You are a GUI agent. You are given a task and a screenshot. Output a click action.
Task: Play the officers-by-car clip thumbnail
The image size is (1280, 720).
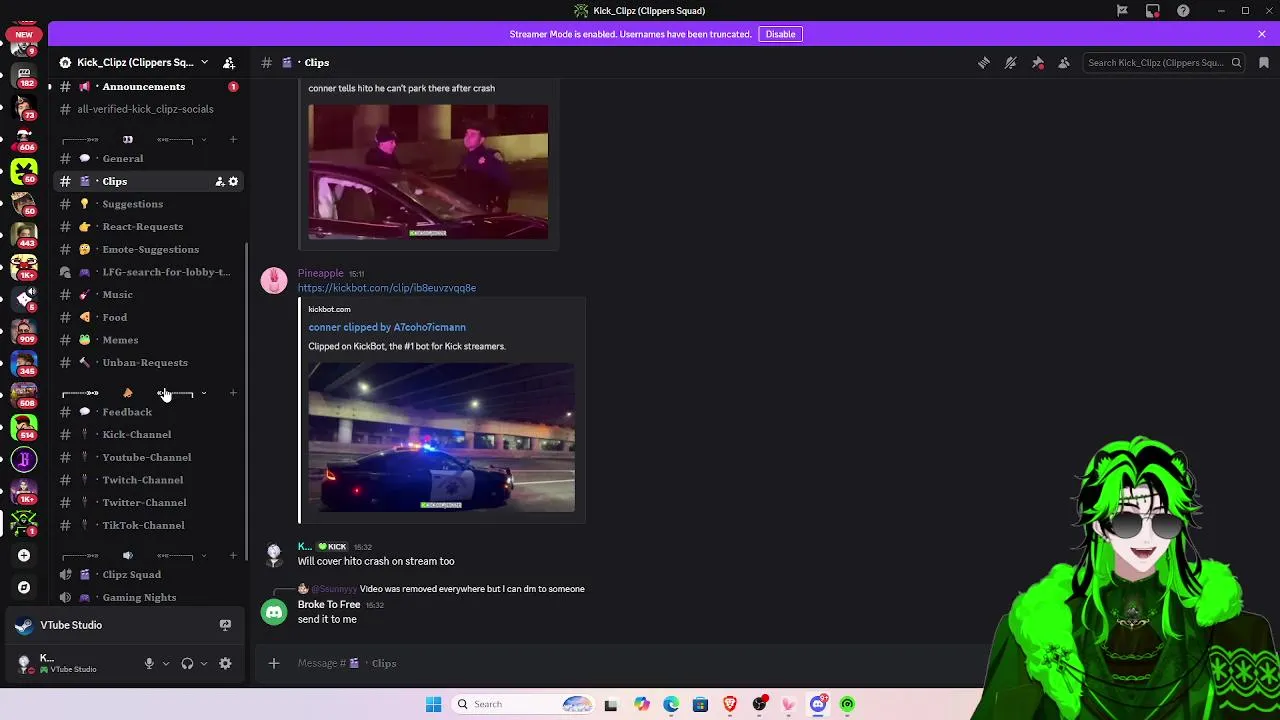pyautogui.click(x=428, y=172)
